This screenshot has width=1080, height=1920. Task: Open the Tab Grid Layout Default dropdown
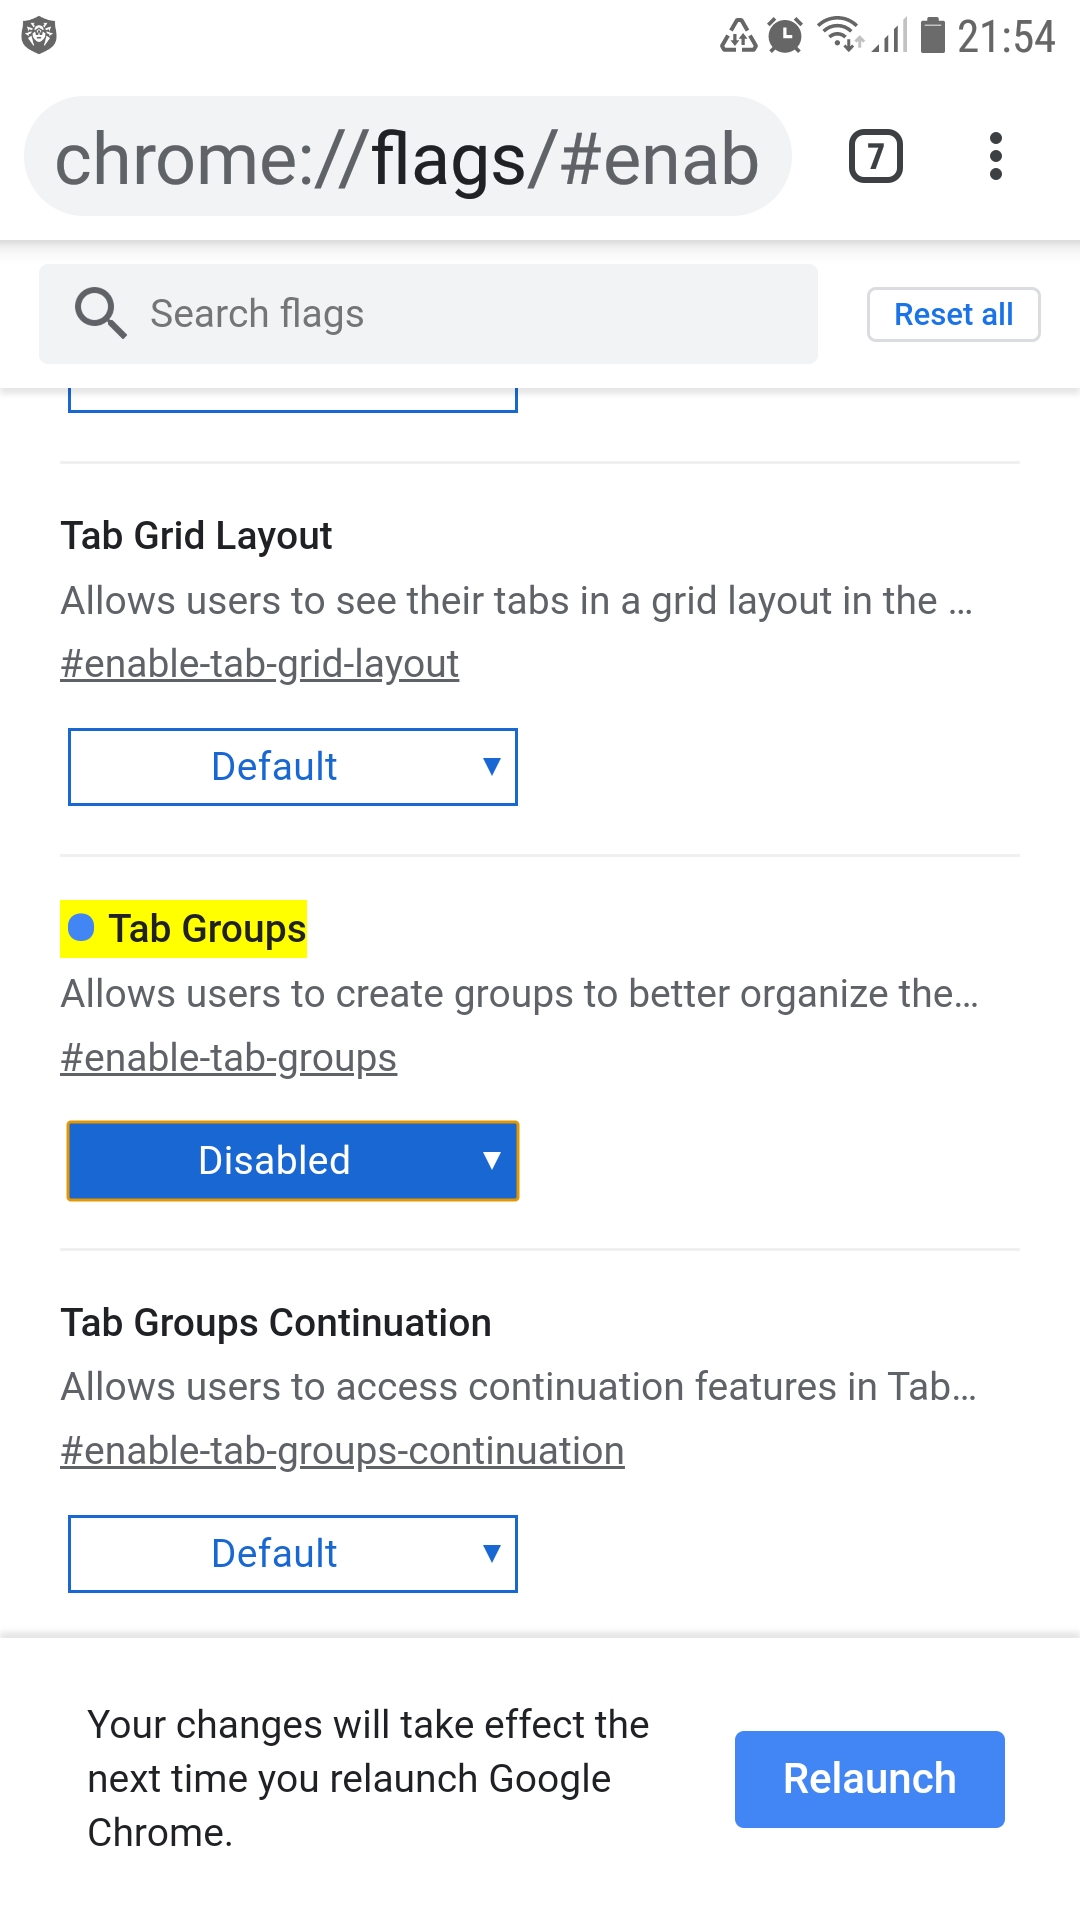tap(293, 767)
